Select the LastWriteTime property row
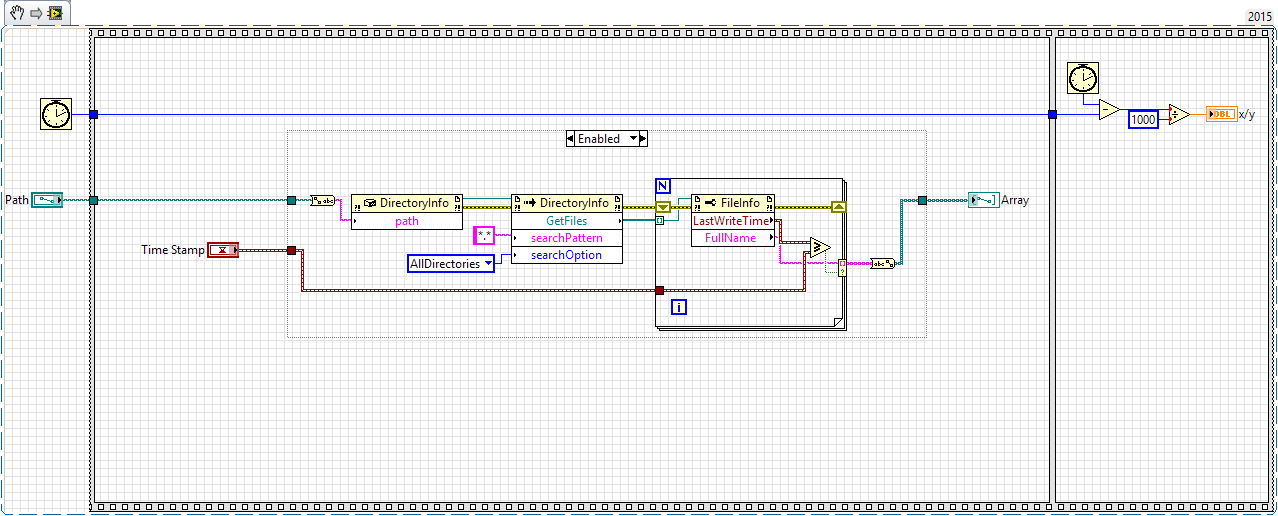Screen dimensions: 1278x516 (733, 221)
